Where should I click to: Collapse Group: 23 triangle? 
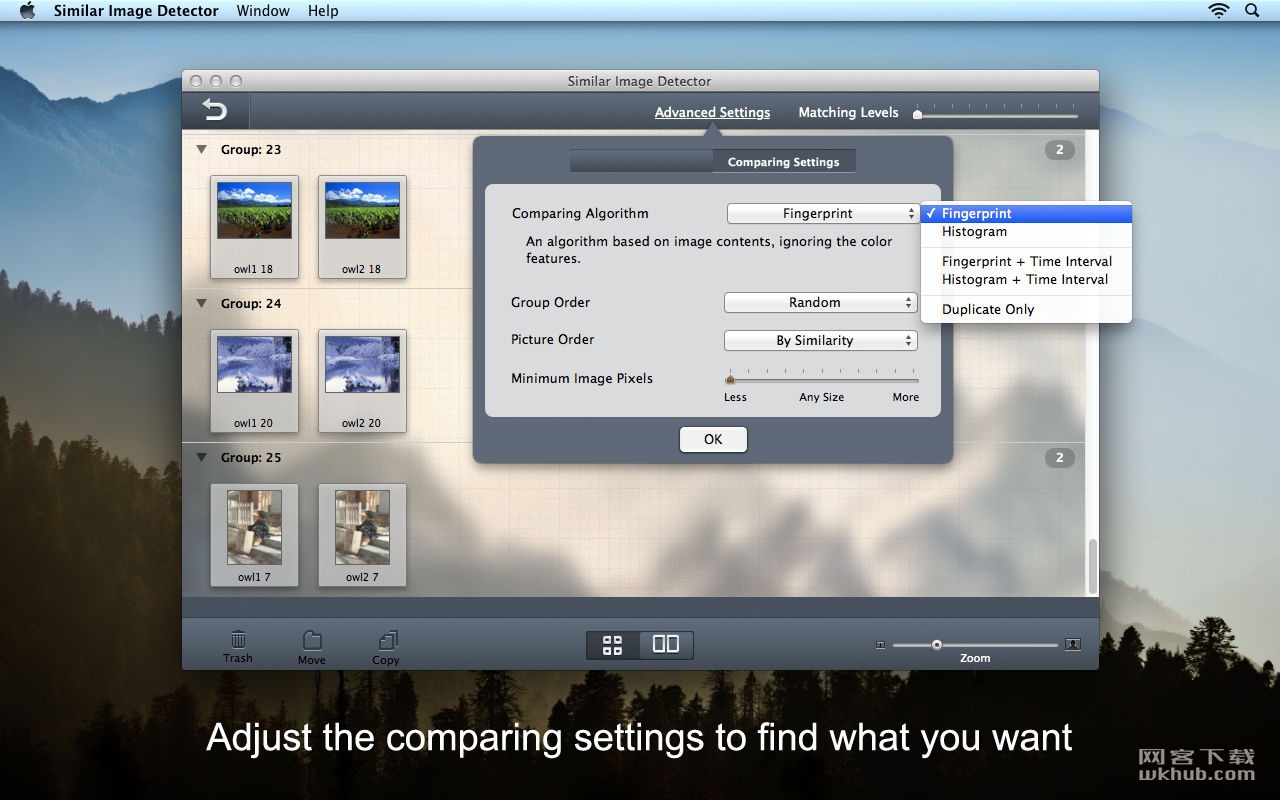click(201, 150)
